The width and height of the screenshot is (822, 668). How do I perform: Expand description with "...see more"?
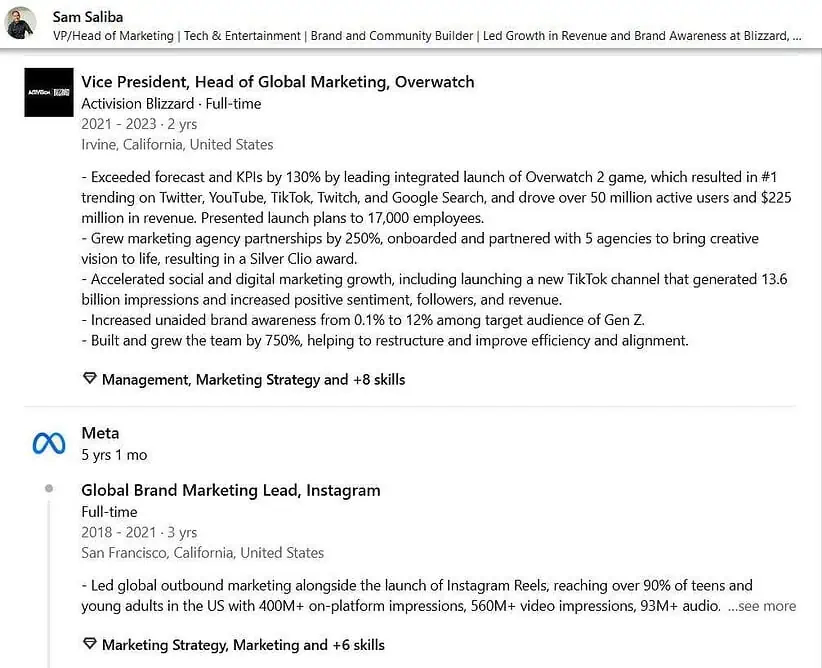coord(761,606)
